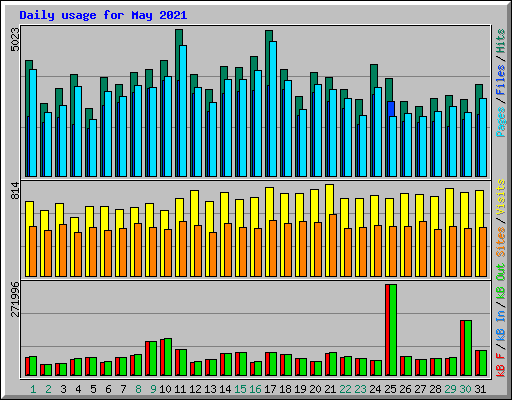Click day 14 on the x-axis

[225, 389]
